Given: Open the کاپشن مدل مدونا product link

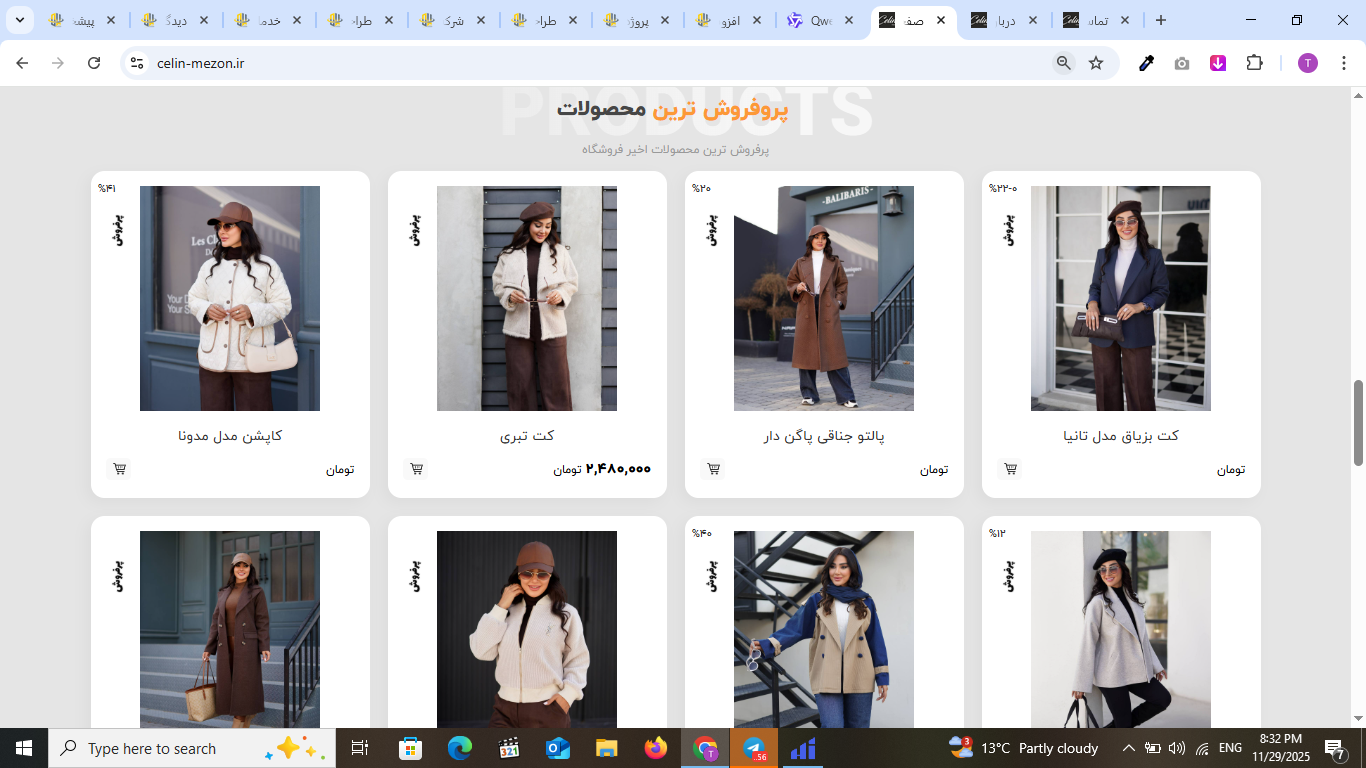Looking at the screenshot, I should (x=230, y=436).
